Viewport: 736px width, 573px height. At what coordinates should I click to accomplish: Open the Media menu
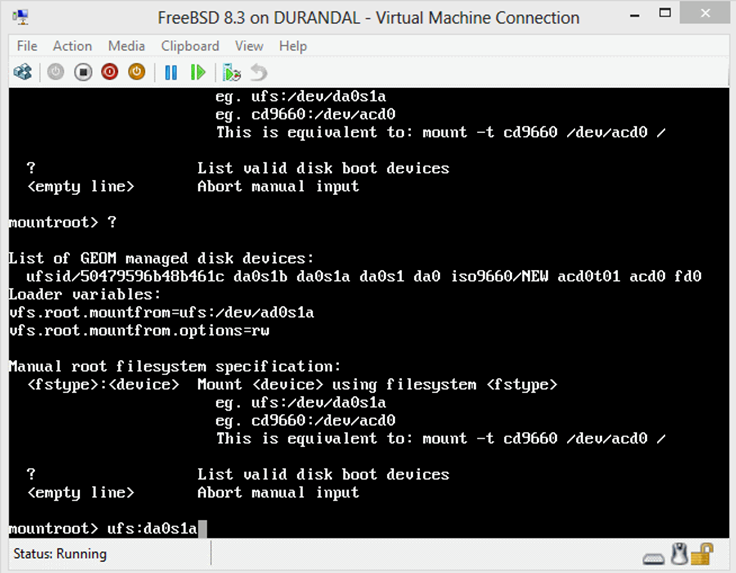(126, 46)
